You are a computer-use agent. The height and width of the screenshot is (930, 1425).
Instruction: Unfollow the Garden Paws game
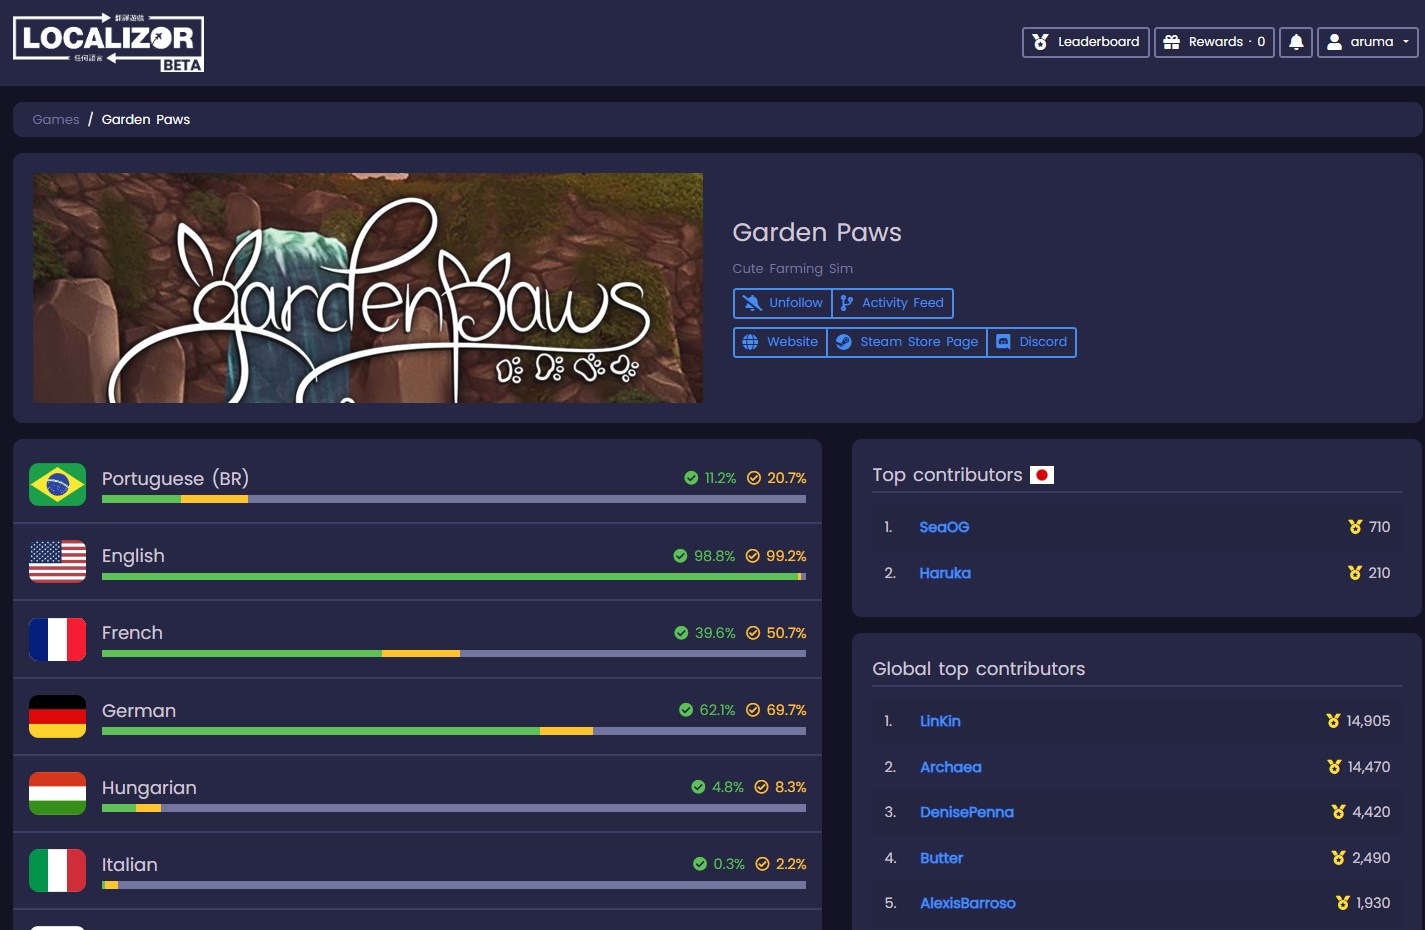[x=783, y=303]
